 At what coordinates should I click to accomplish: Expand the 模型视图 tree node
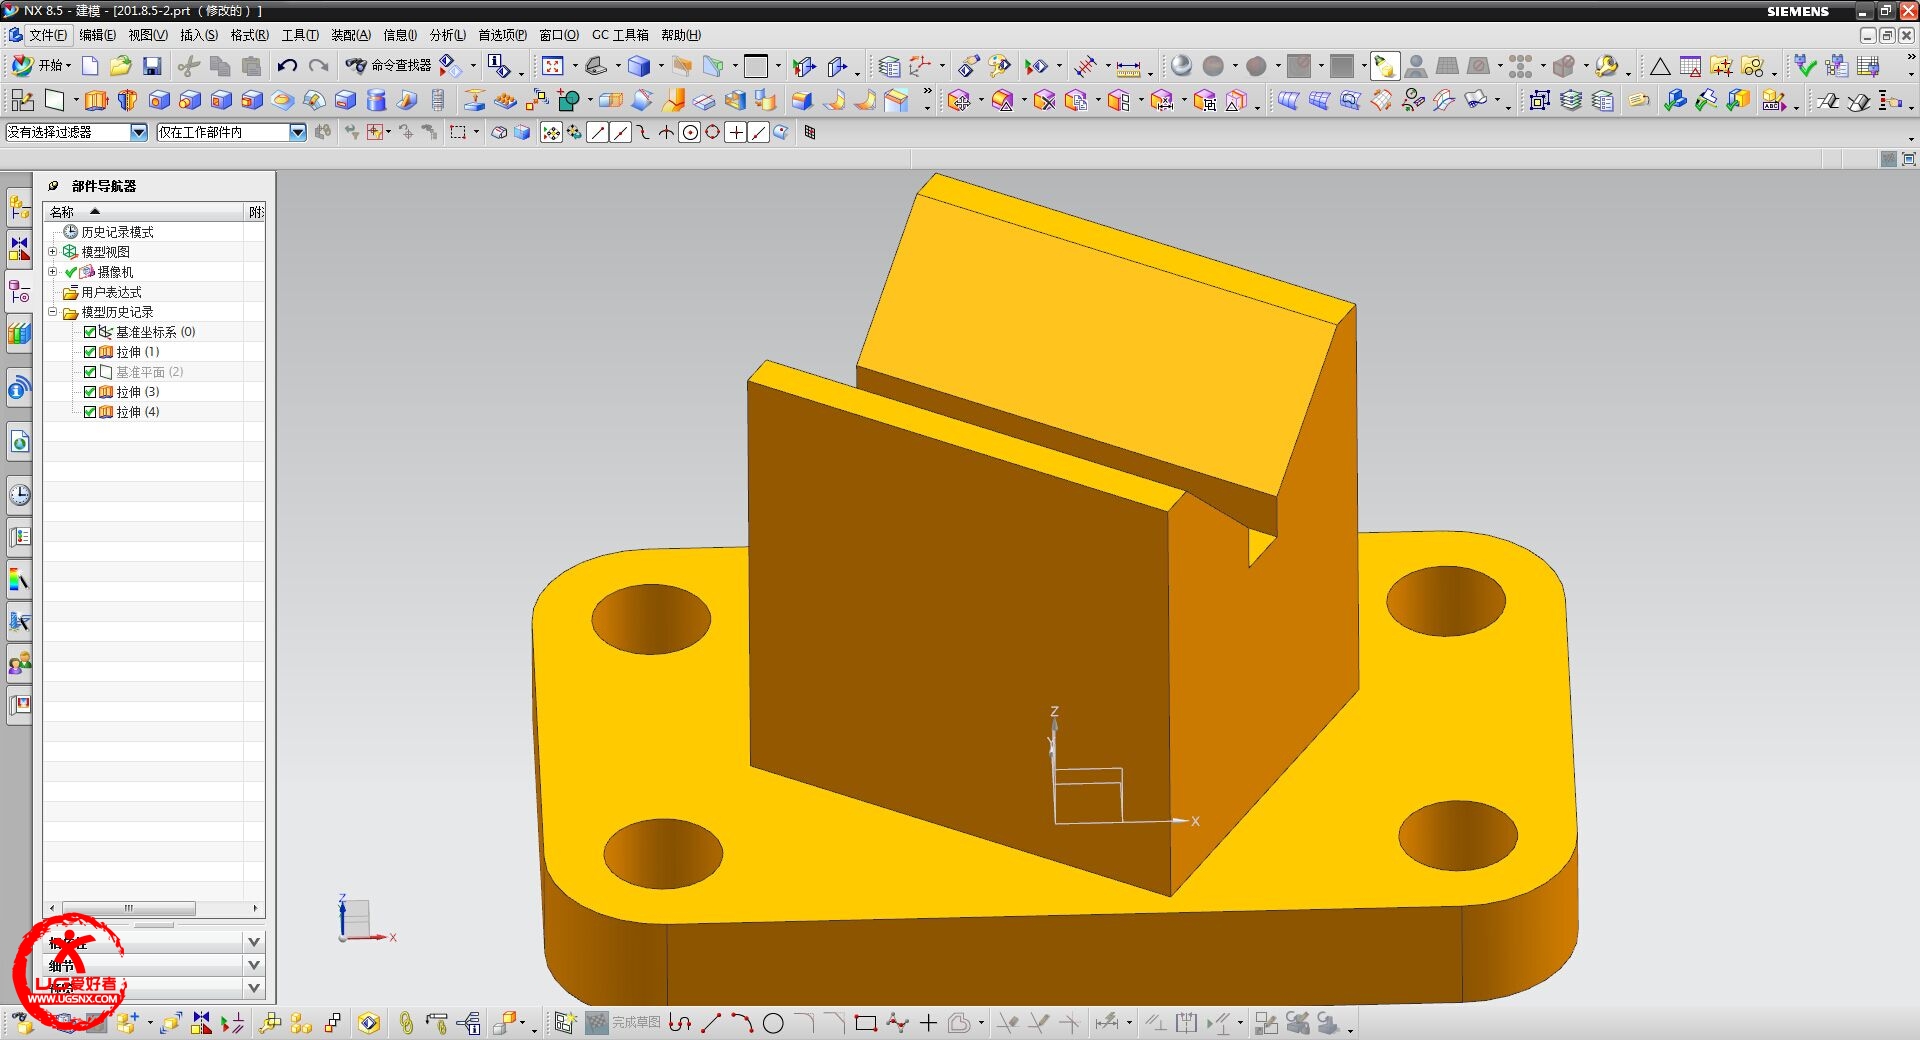click(53, 252)
